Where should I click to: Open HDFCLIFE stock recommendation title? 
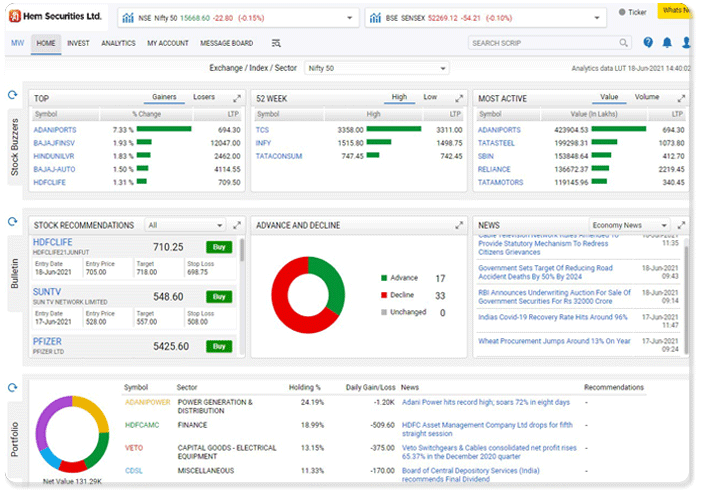click(x=52, y=242)
